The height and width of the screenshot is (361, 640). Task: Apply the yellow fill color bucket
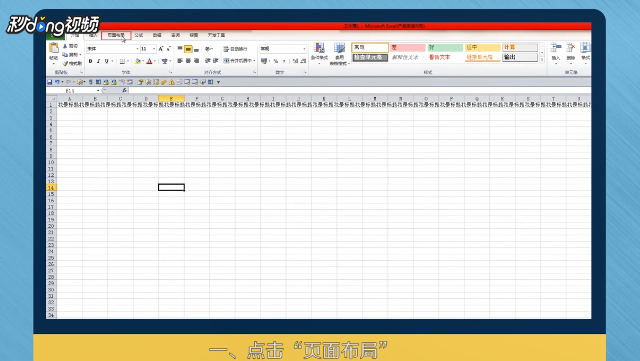[138, 61]
